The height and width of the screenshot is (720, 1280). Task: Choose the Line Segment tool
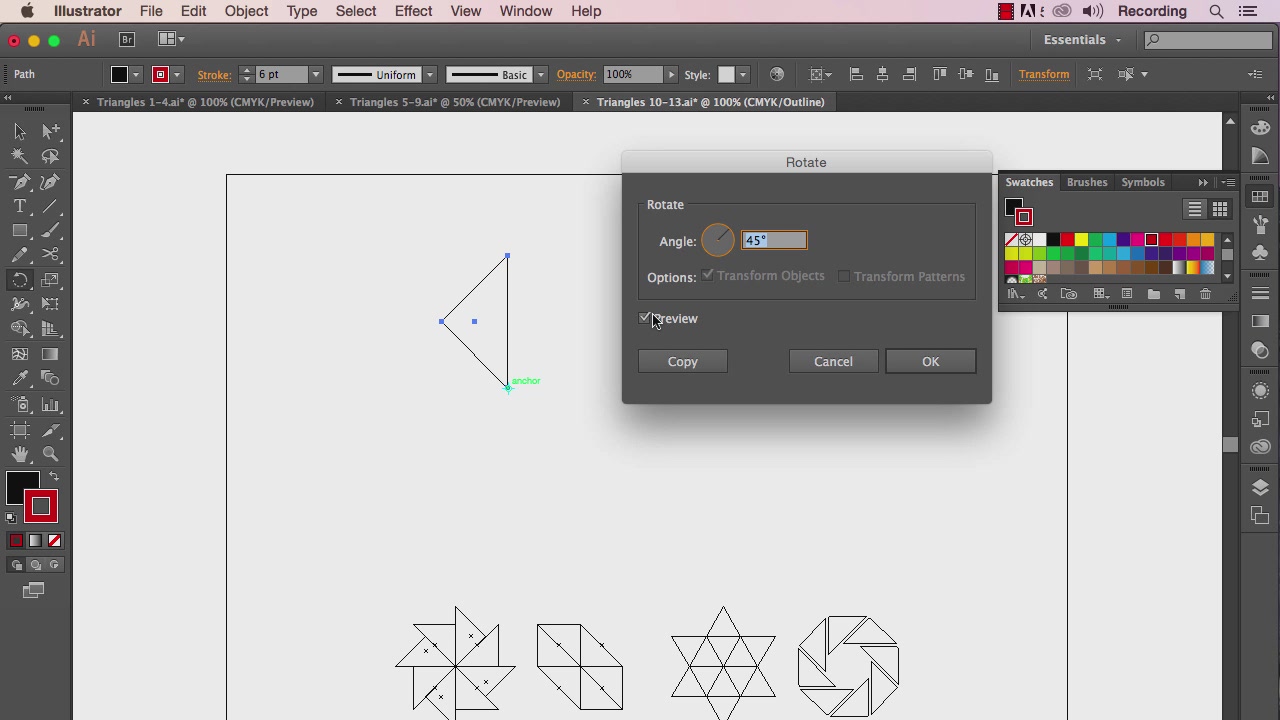coord(50,206)
